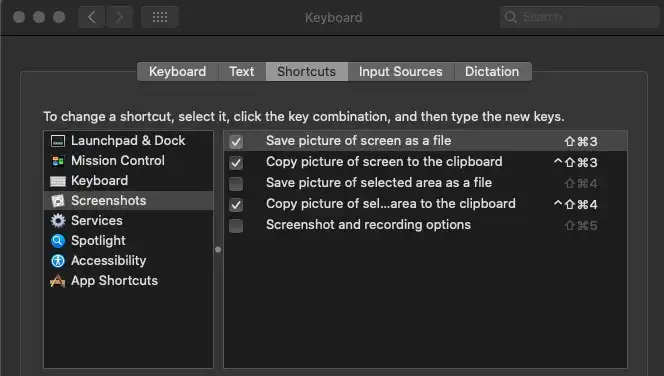Show all preferences grid button
Viewport: 664px width, 376px height.
[160, 17]
